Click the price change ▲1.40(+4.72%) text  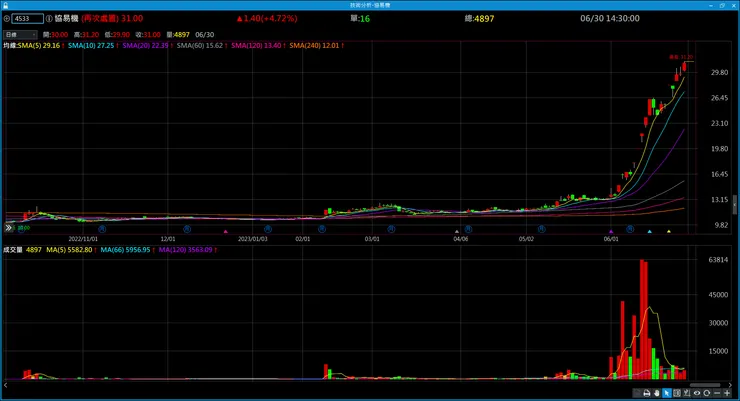pyautogui.click(x=267, y=18)
